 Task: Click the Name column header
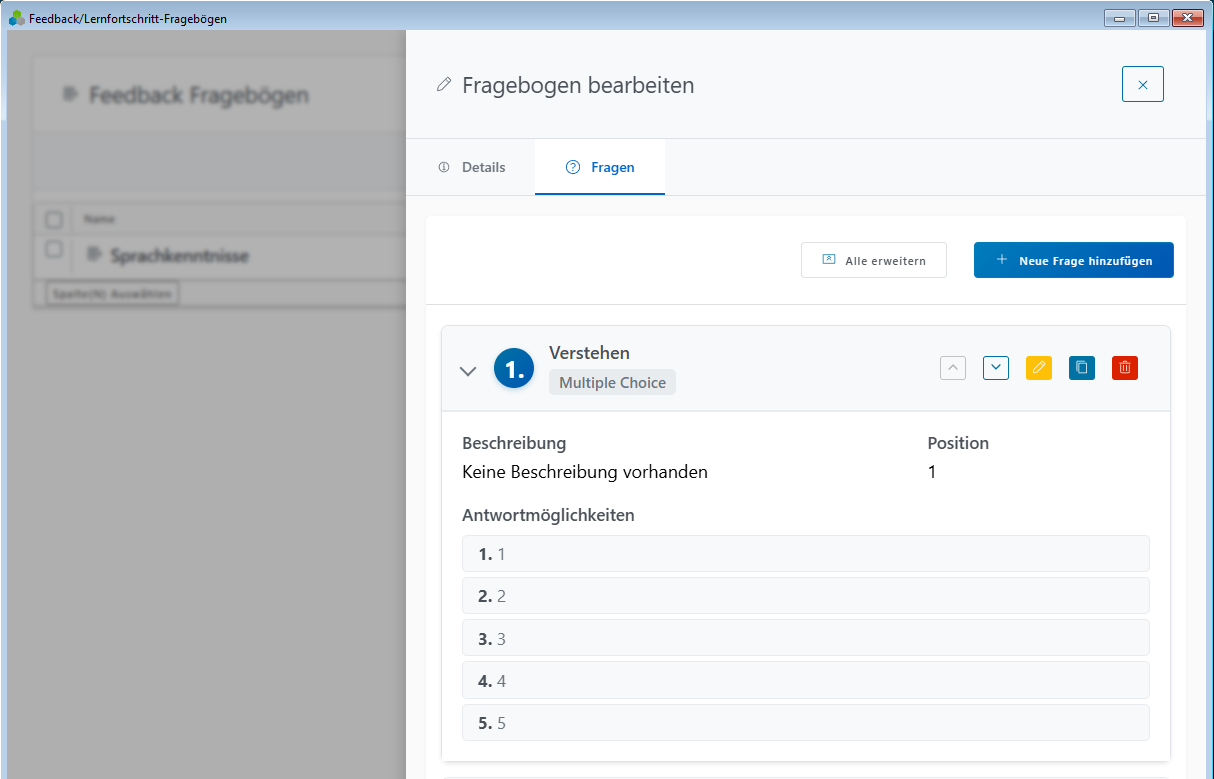[99, 219]
